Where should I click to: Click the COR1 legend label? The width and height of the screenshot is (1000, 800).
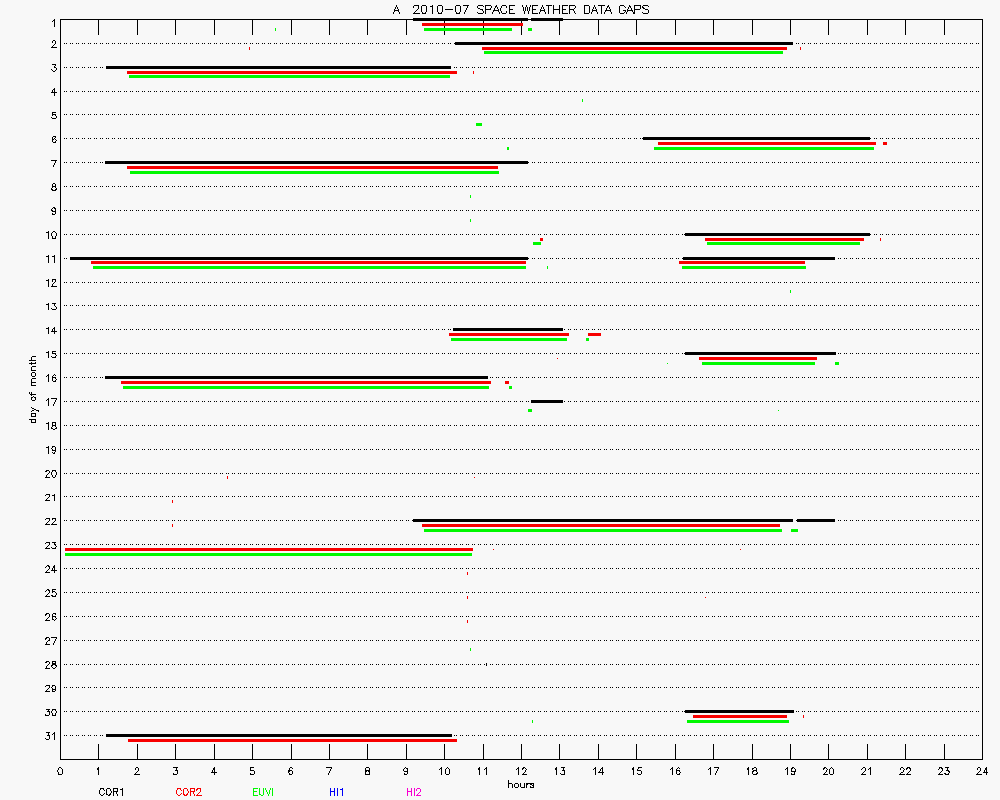point(111,792)
